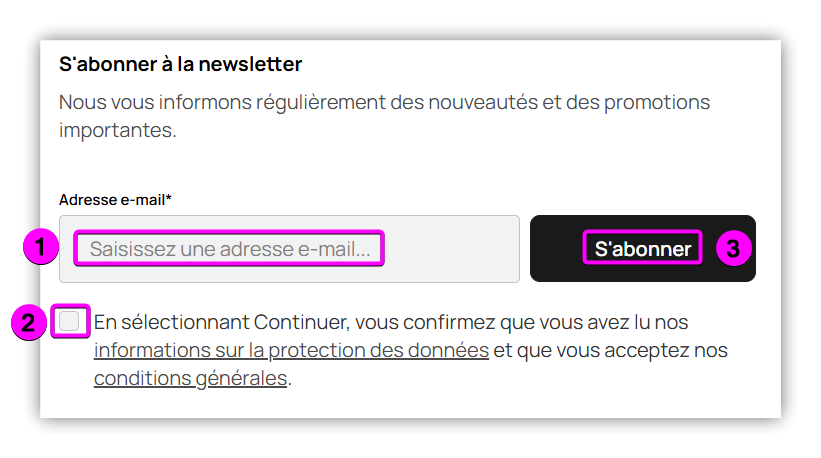
Task: Focus the 'Saisissez une adresse e-mail' field
Action: pyautogui.click(x=230, y=249)
